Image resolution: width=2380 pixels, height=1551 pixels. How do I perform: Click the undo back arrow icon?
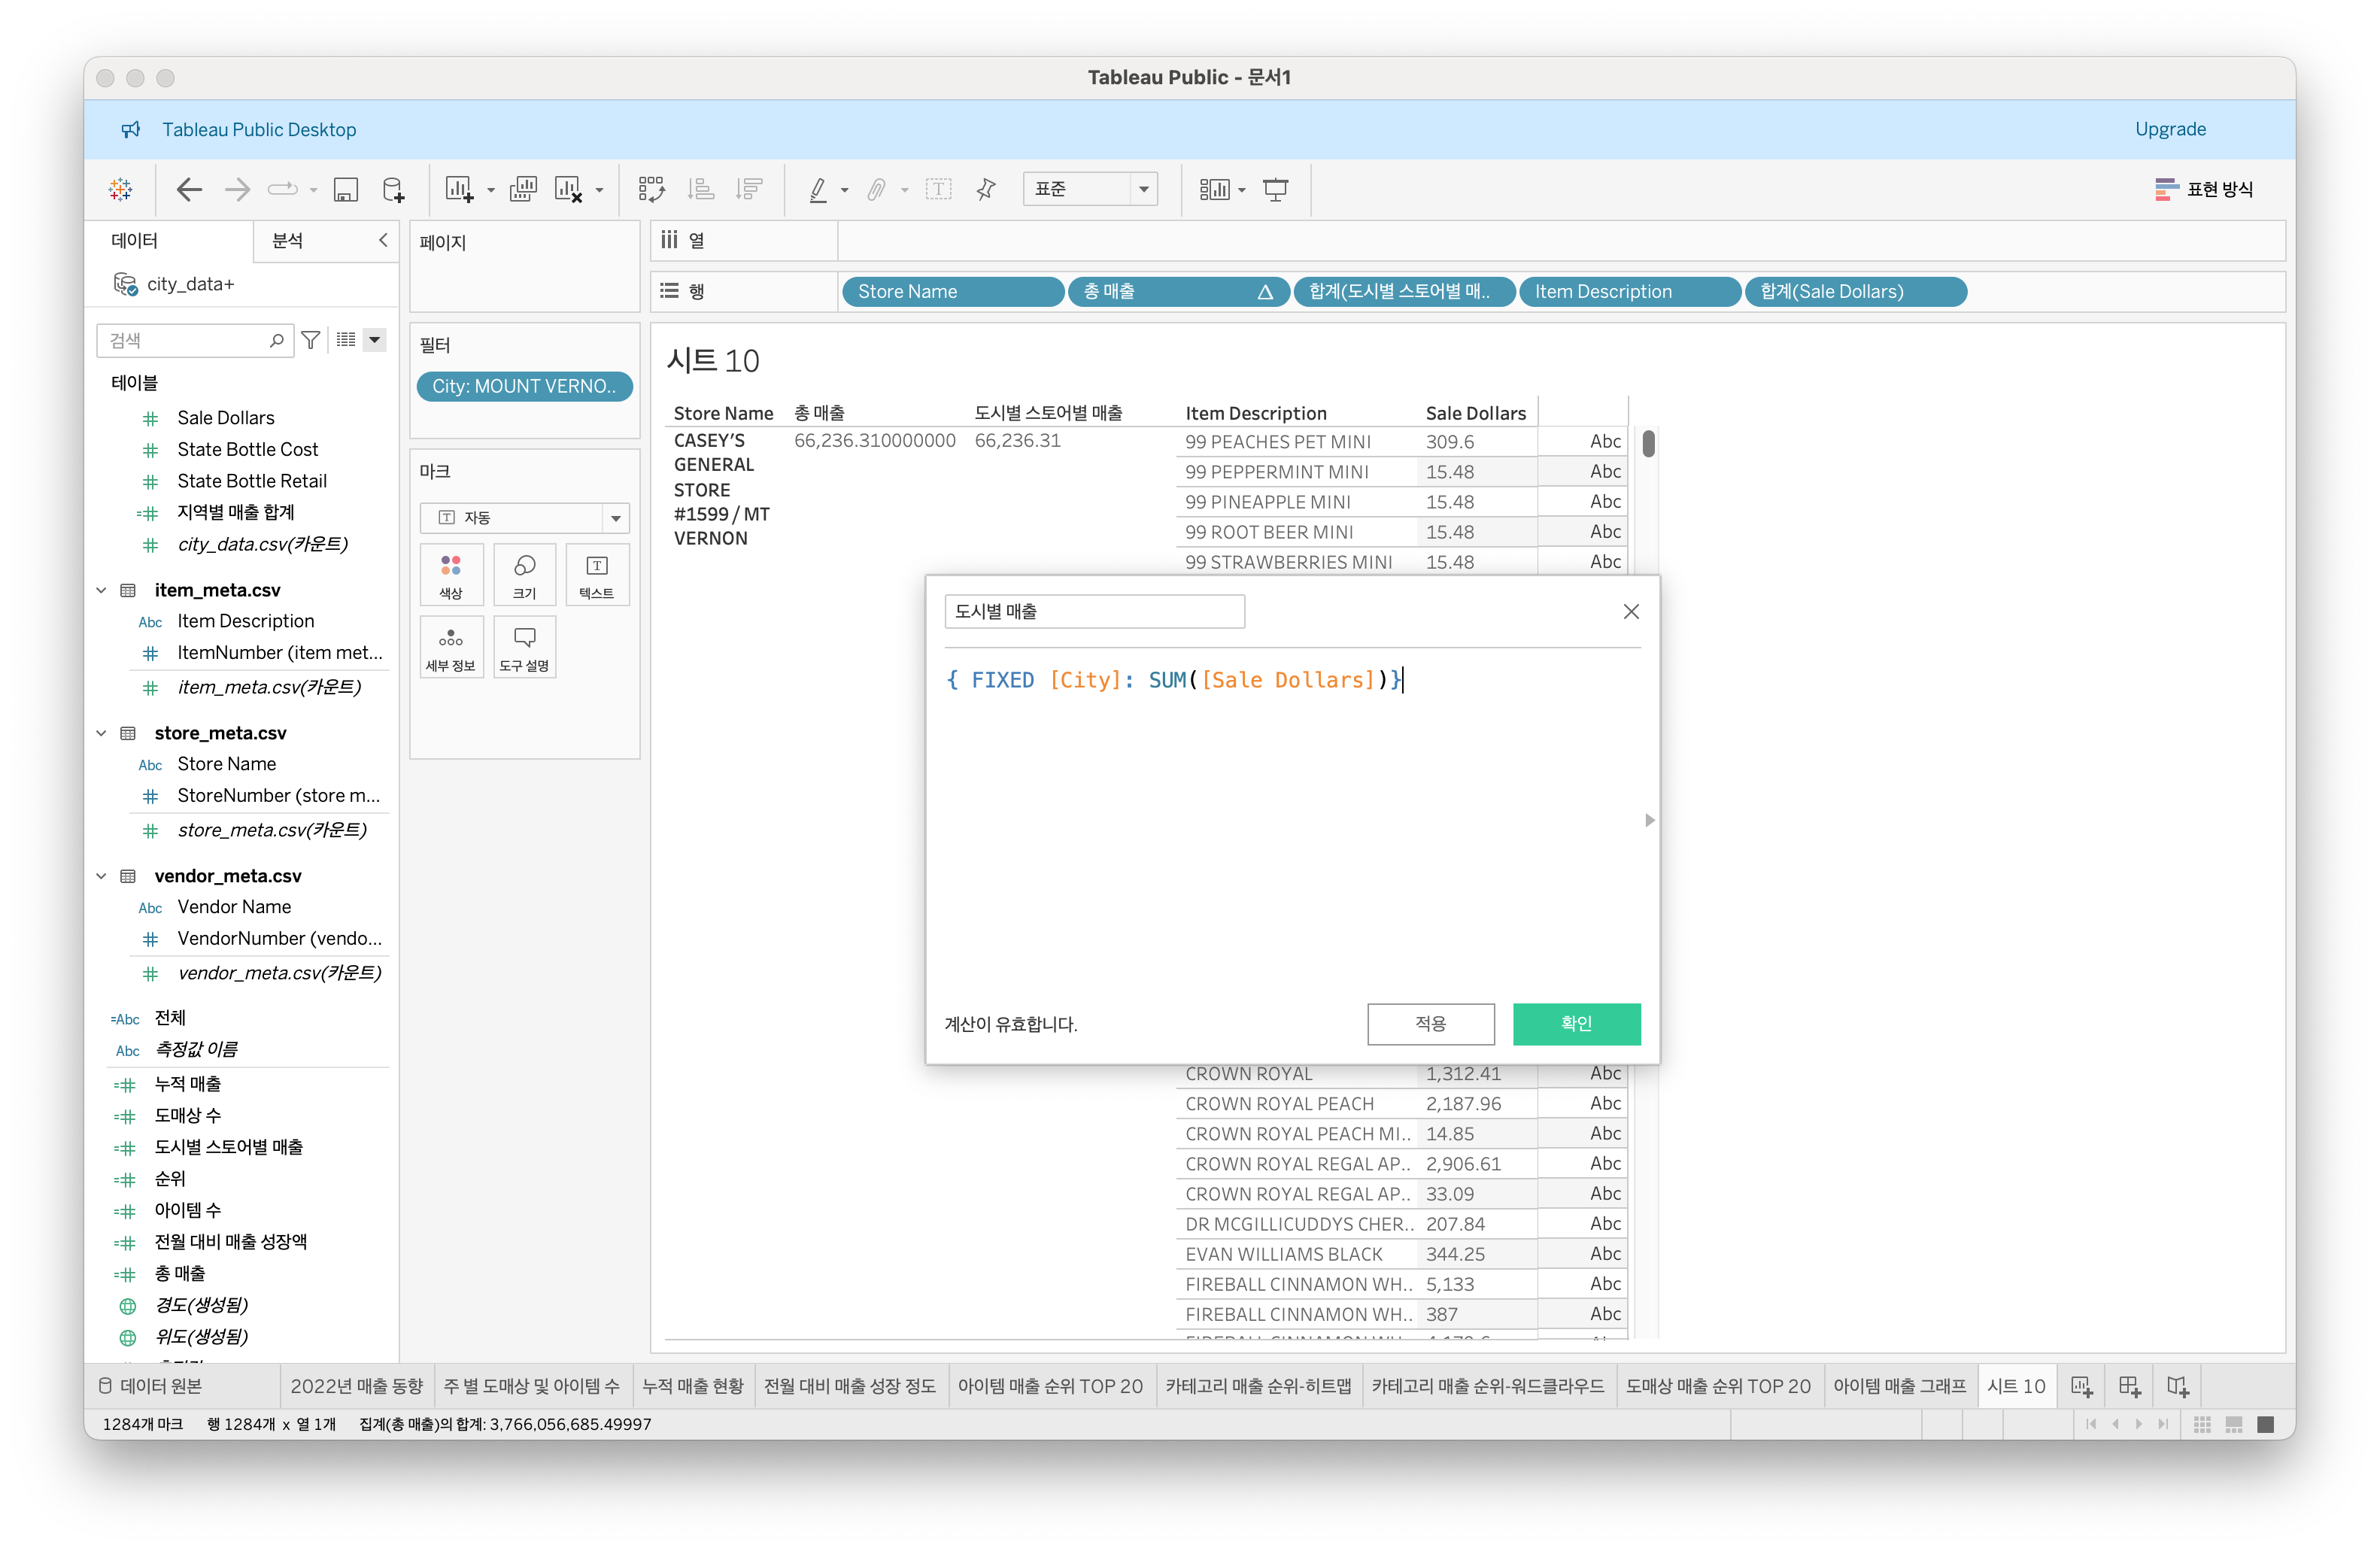click(189, 189)
